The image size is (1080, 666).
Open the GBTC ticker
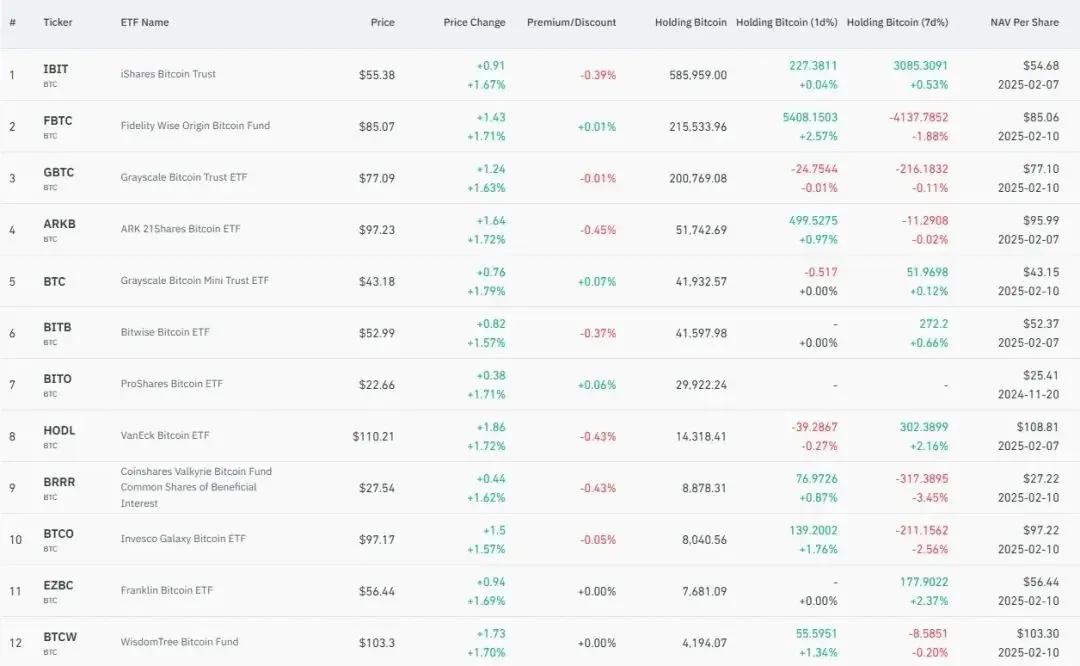coord(59,172)
